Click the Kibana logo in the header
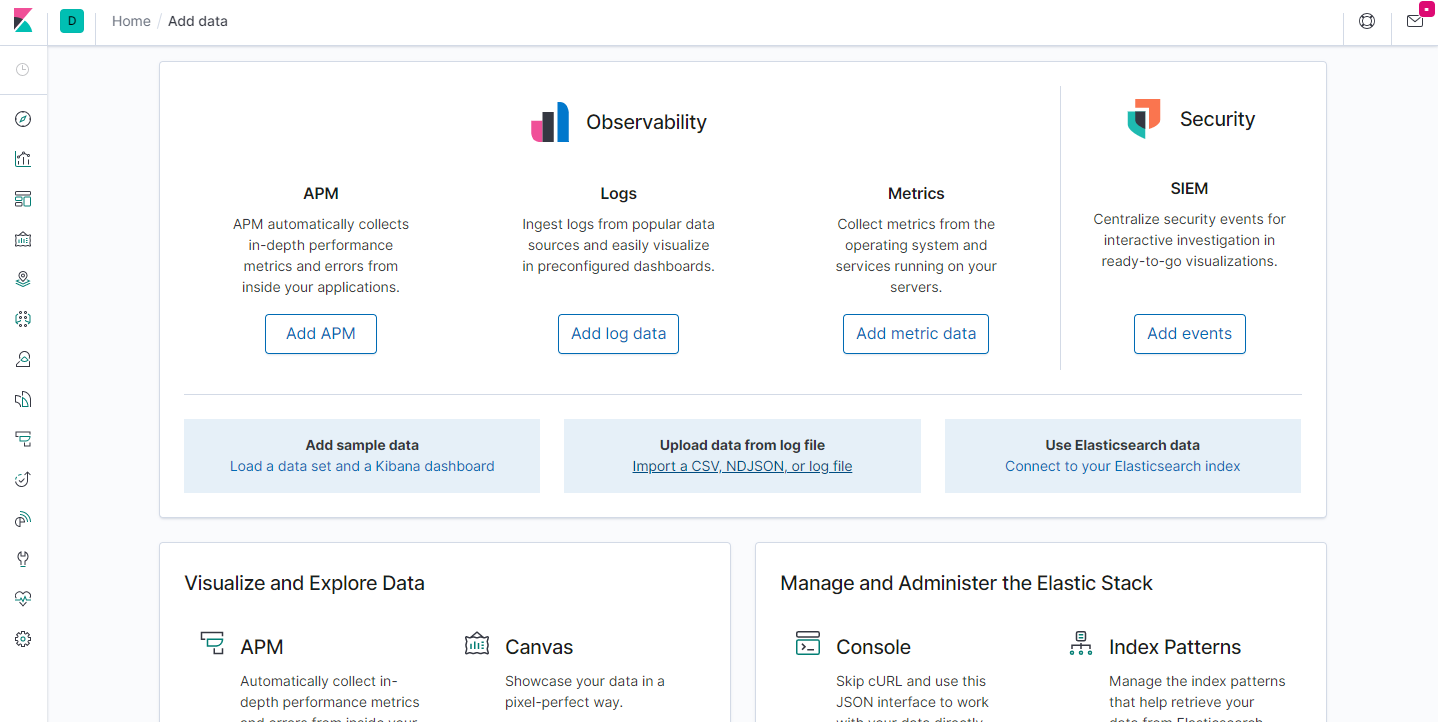The image size is (1438, 722). 23,21
